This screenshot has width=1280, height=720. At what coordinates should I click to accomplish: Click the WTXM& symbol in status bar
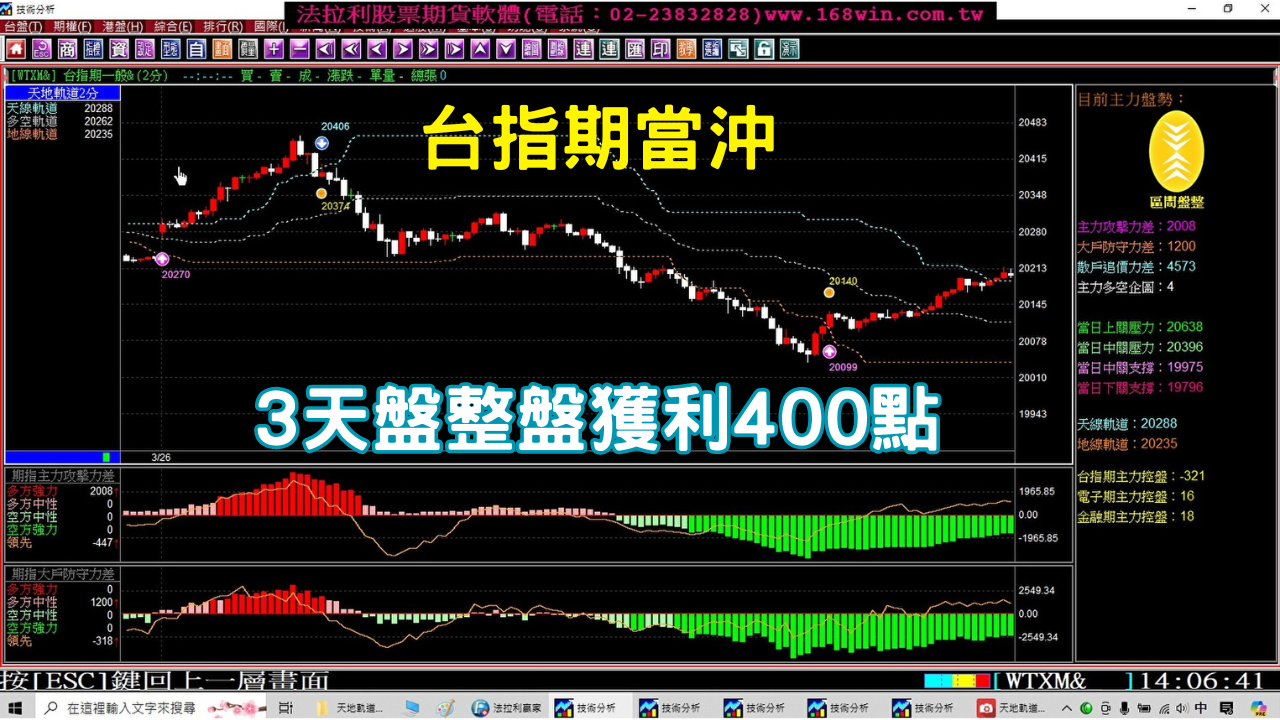1044,681
